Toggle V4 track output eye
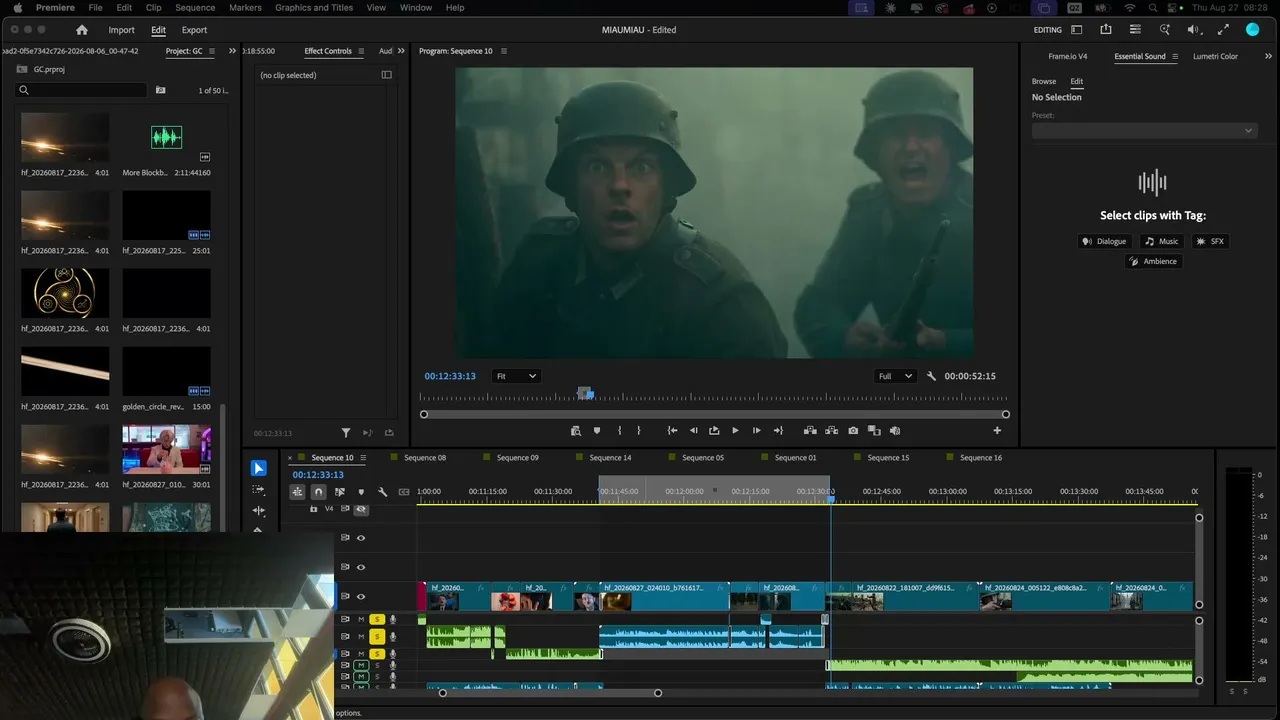The height and width of the screenshot is (720, 1280). pyautogui.click(x=361, y=509)
